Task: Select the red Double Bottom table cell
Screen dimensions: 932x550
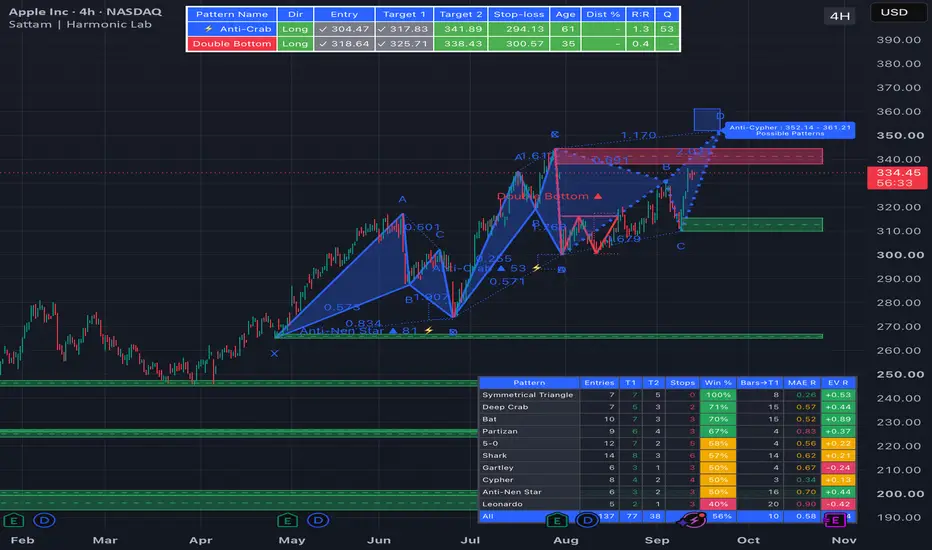Action: (232, 43)
